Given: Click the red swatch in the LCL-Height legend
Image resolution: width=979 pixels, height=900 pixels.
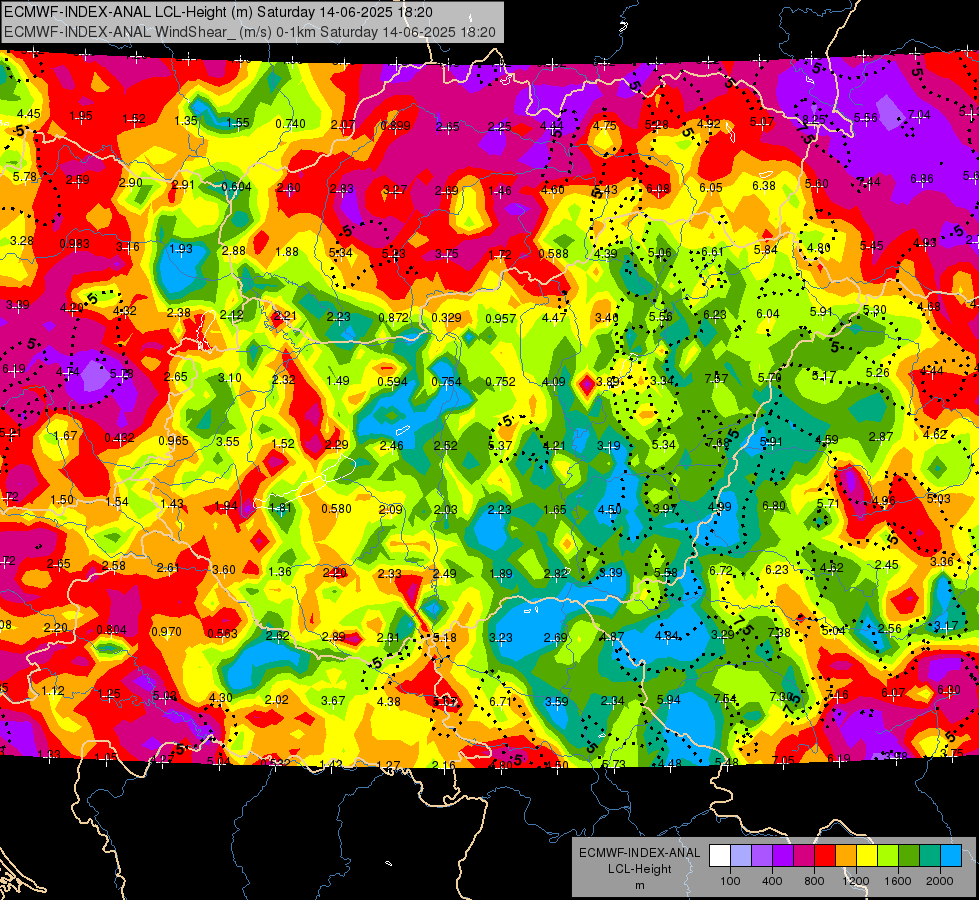Looking at the screenshot, I should coord(825,856).
